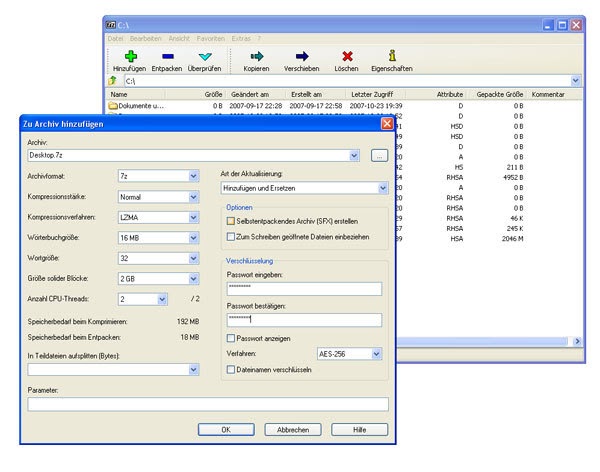Click the Abbrechen button

click(x=293, y=430)
